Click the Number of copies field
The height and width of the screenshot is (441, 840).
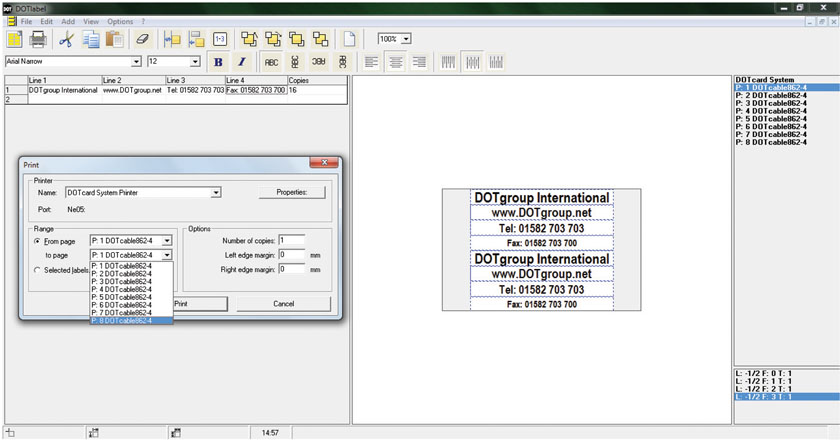[x=293, y=240]
